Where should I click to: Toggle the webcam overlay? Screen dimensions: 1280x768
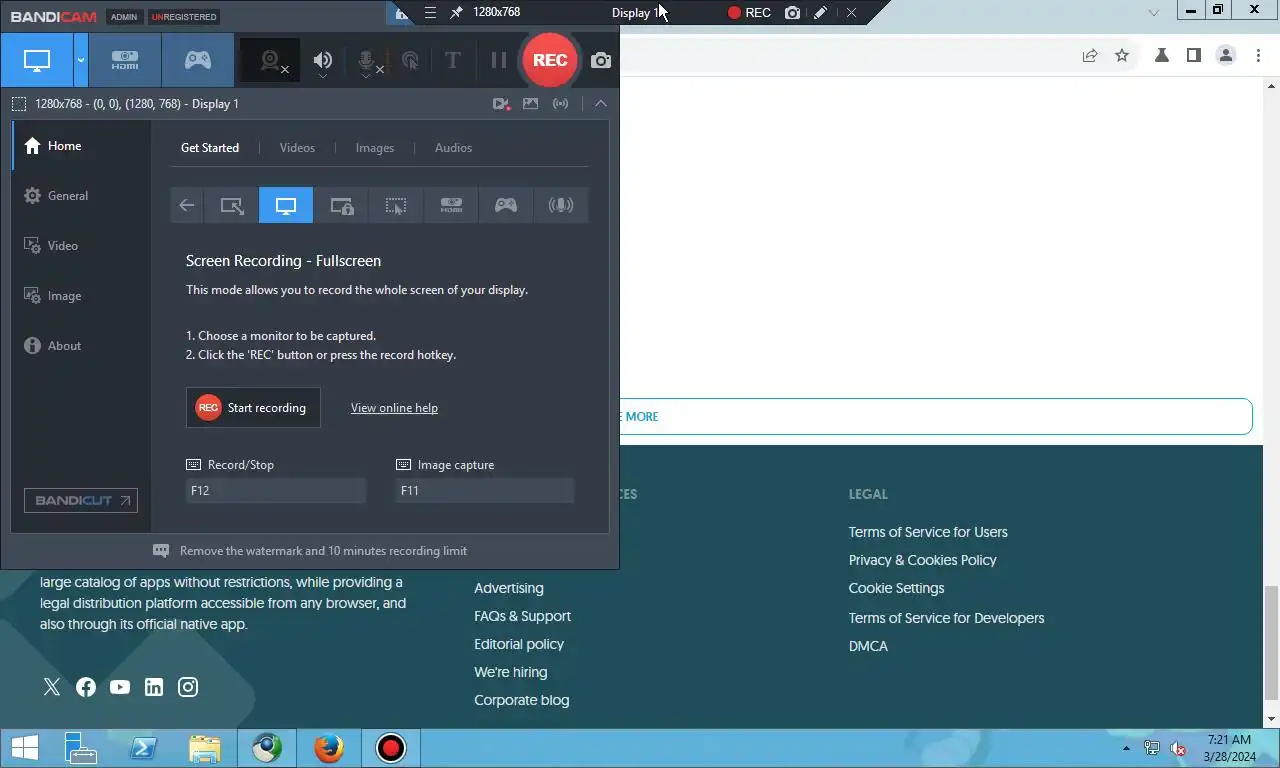(270, 60)
